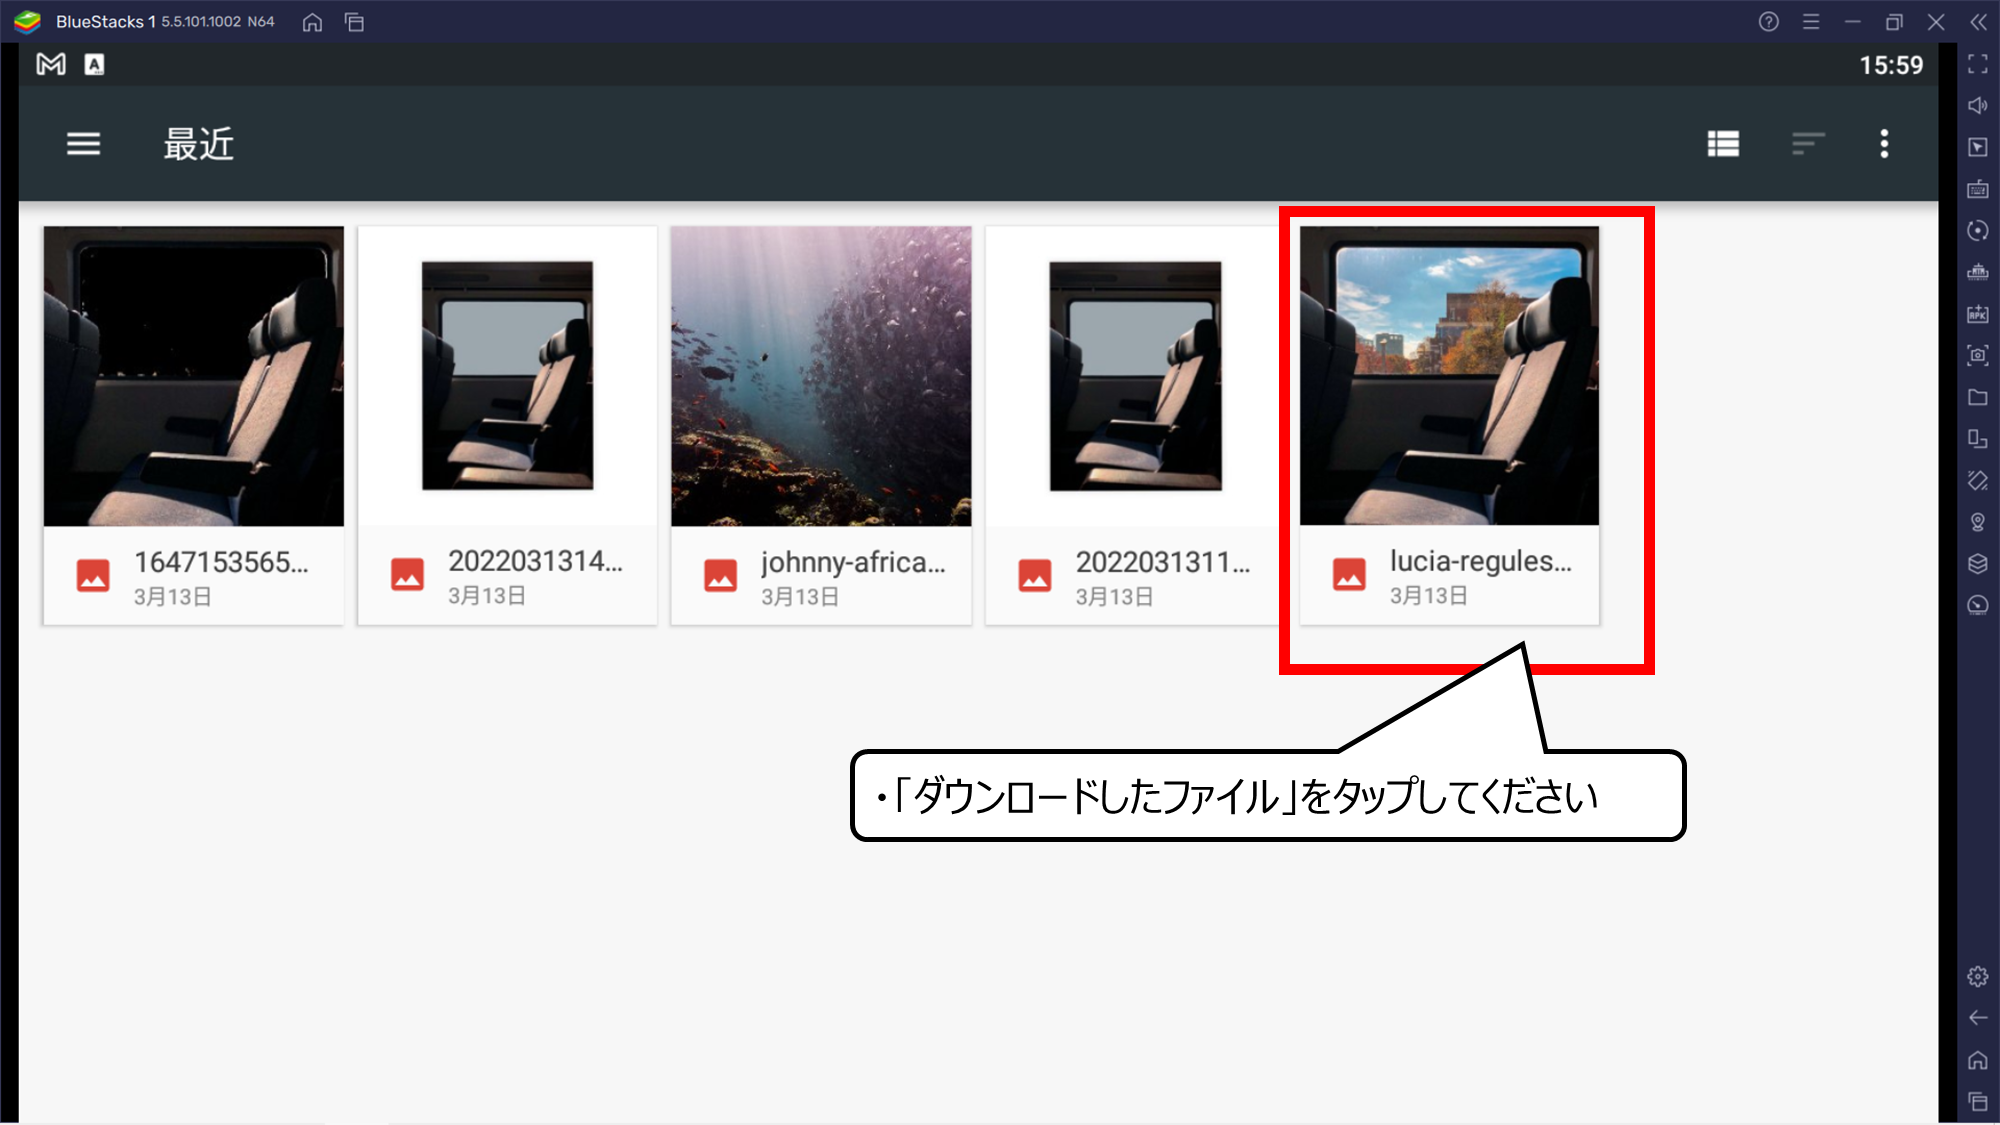Click the 最近 title text
This screenshot has width=2000, height=1125.
point(198,144)
